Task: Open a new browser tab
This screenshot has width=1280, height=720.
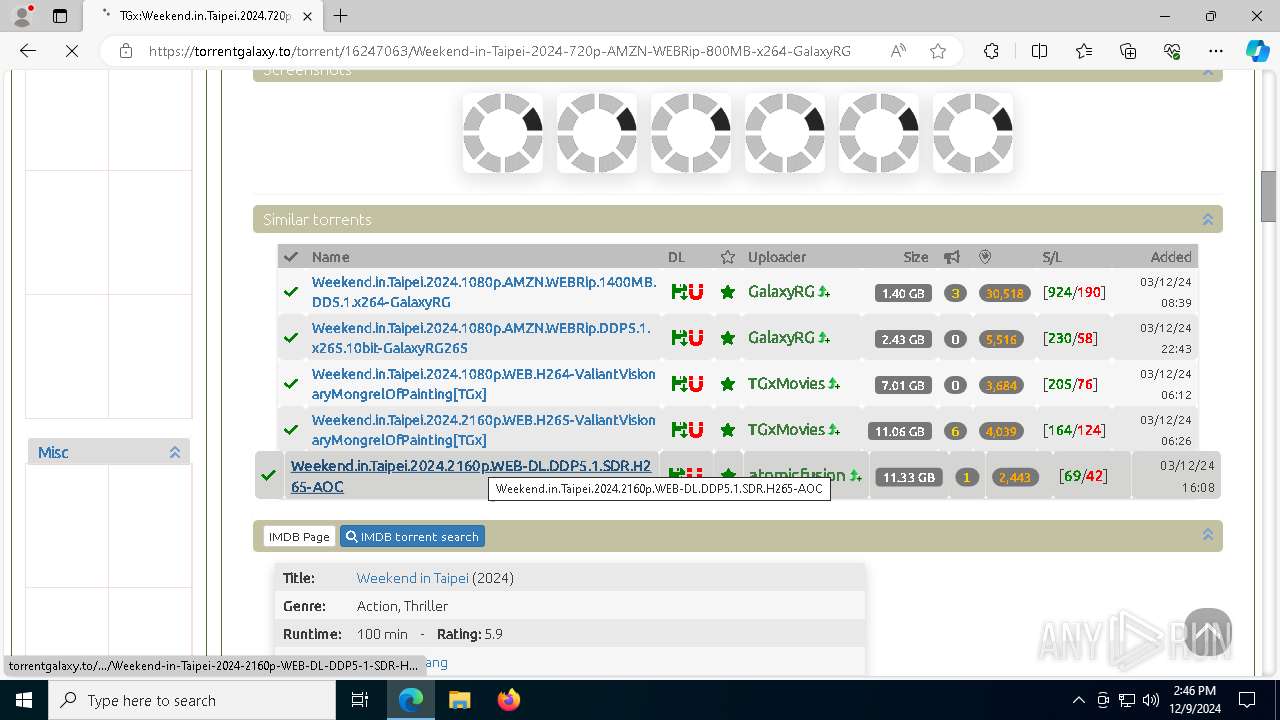Action: pyautogui.click(x=341, y=16)
